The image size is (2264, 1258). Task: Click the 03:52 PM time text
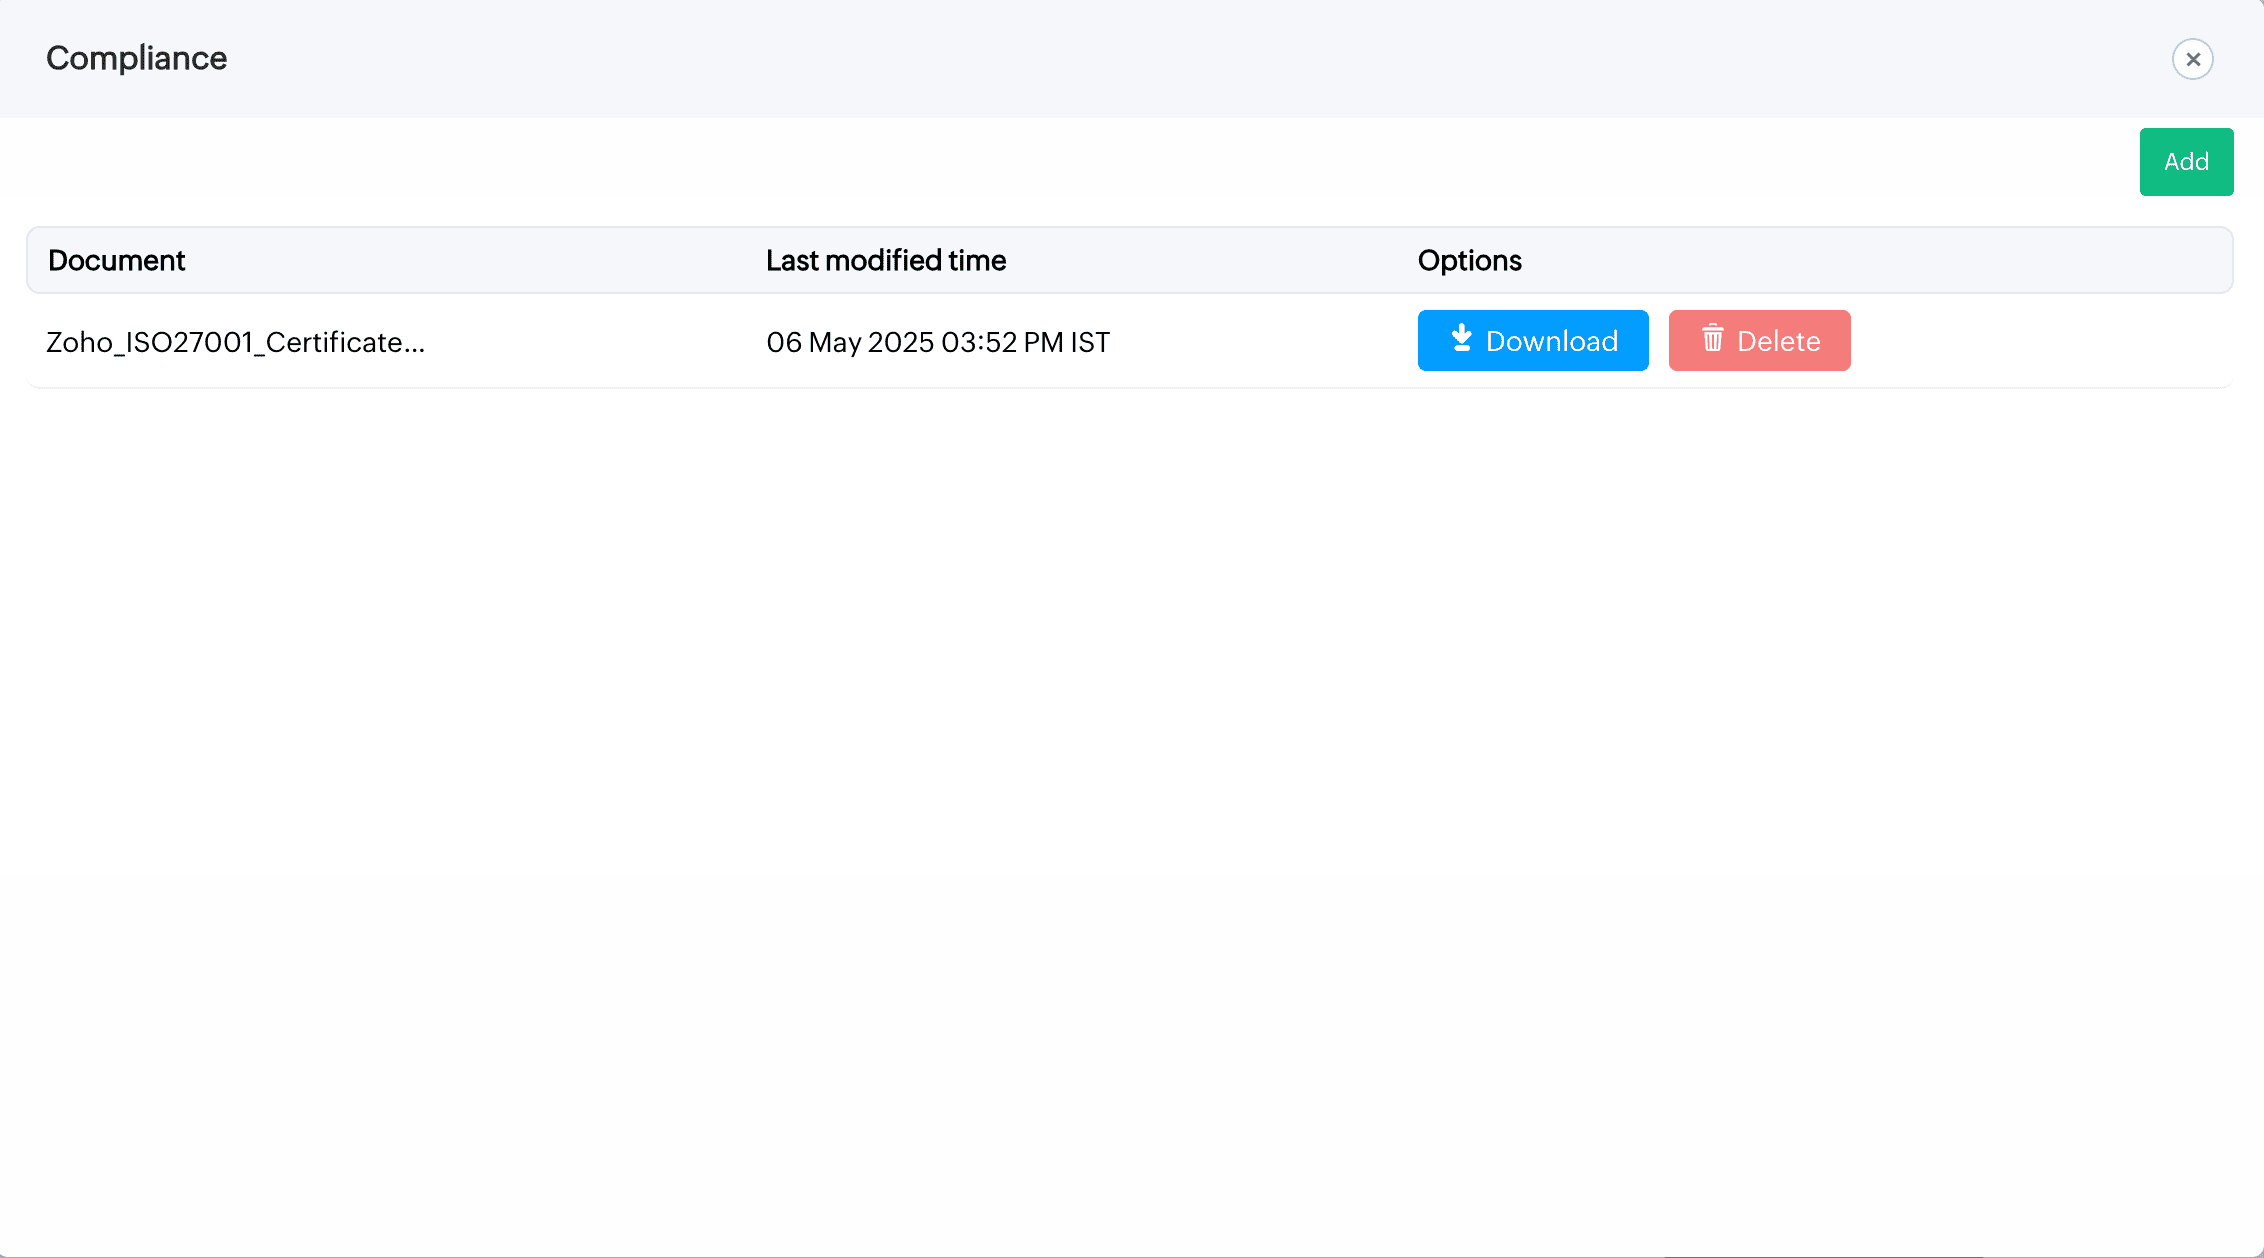point(1001,342)
